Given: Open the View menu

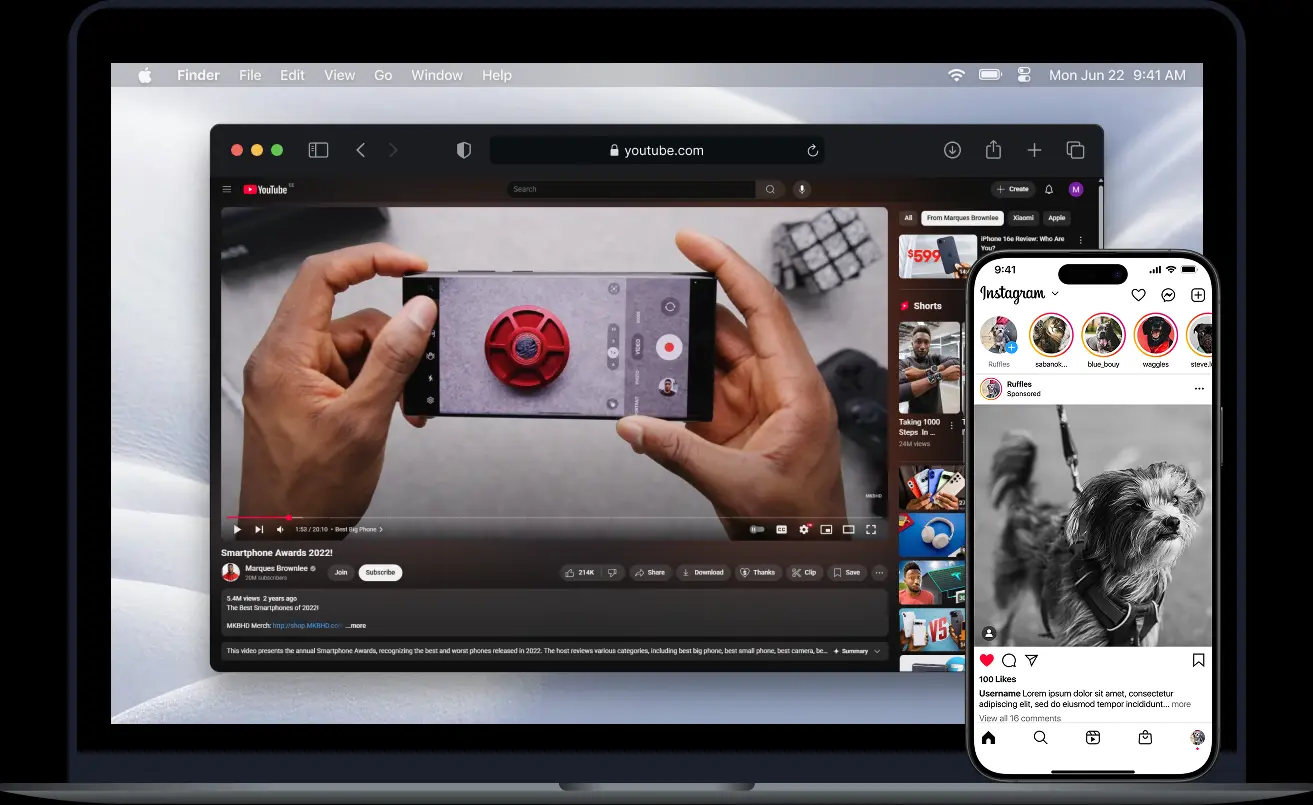Looking at the screenshot, I should (340, 75).
